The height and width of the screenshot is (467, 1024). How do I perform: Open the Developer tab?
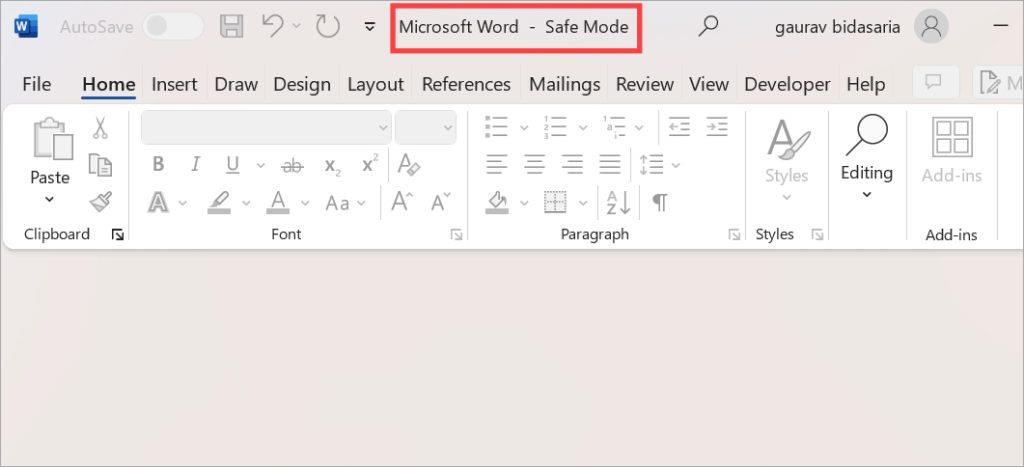point(788,84)
